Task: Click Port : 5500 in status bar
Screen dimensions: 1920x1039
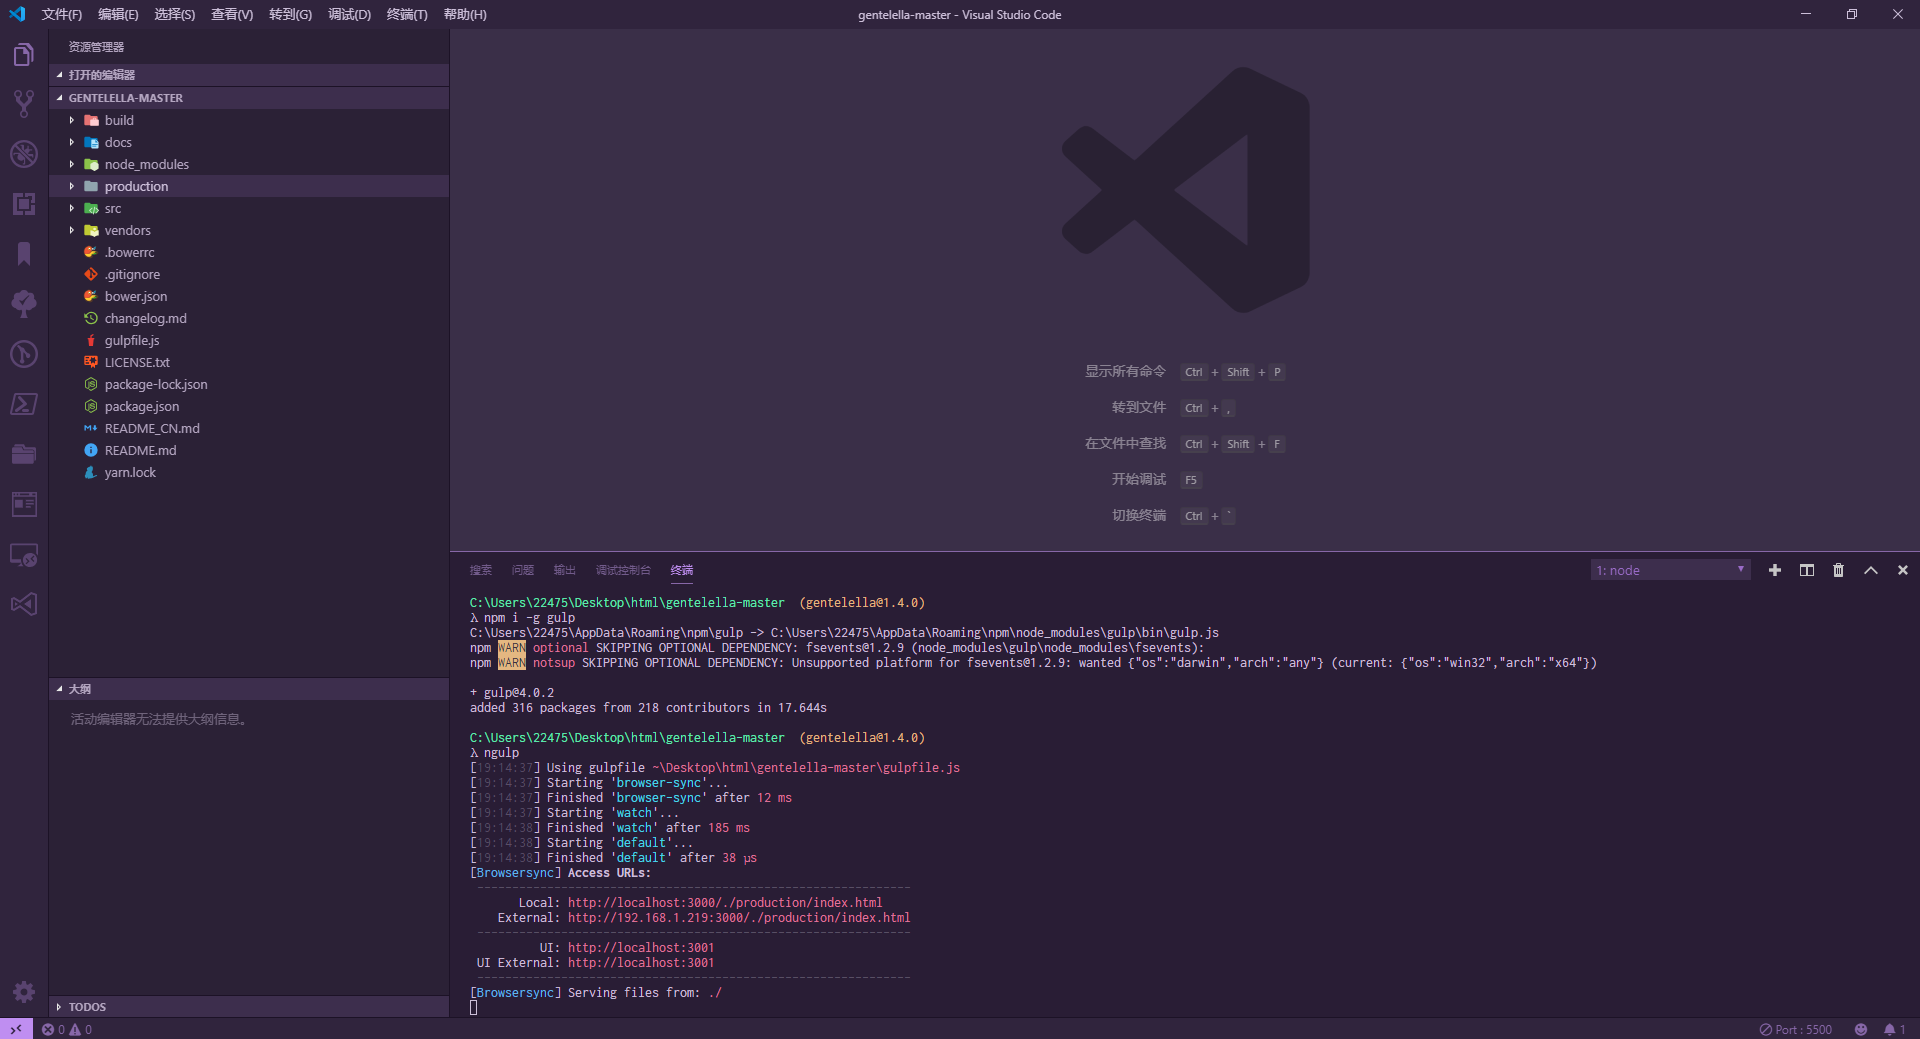Action: coord(1796,1029)
